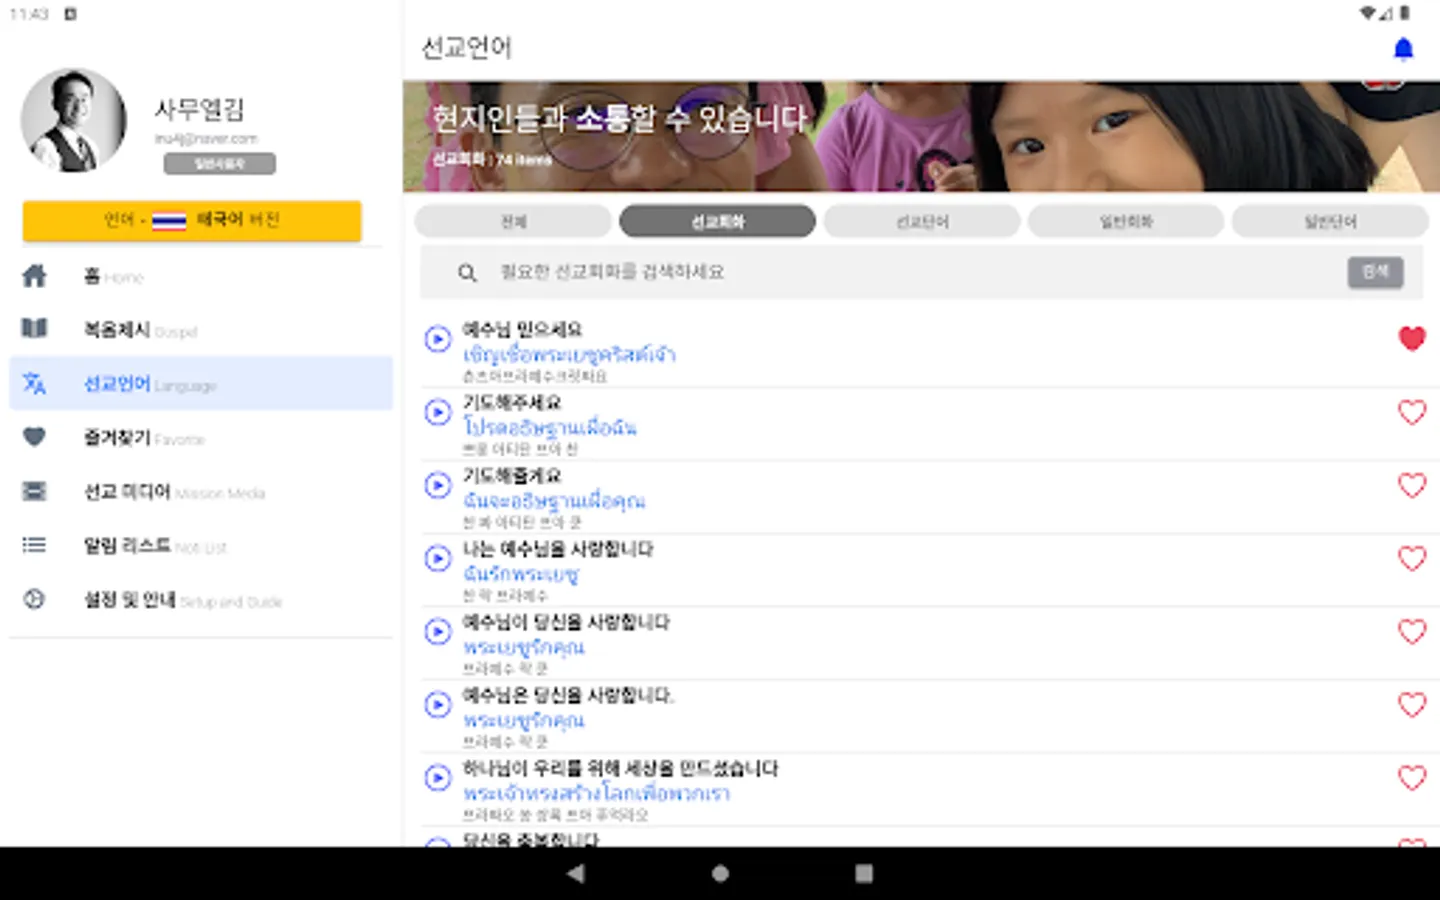
Task: Favorite the 예수님이 당신을 사랑합니다 heart
Action: (1412, 632)
